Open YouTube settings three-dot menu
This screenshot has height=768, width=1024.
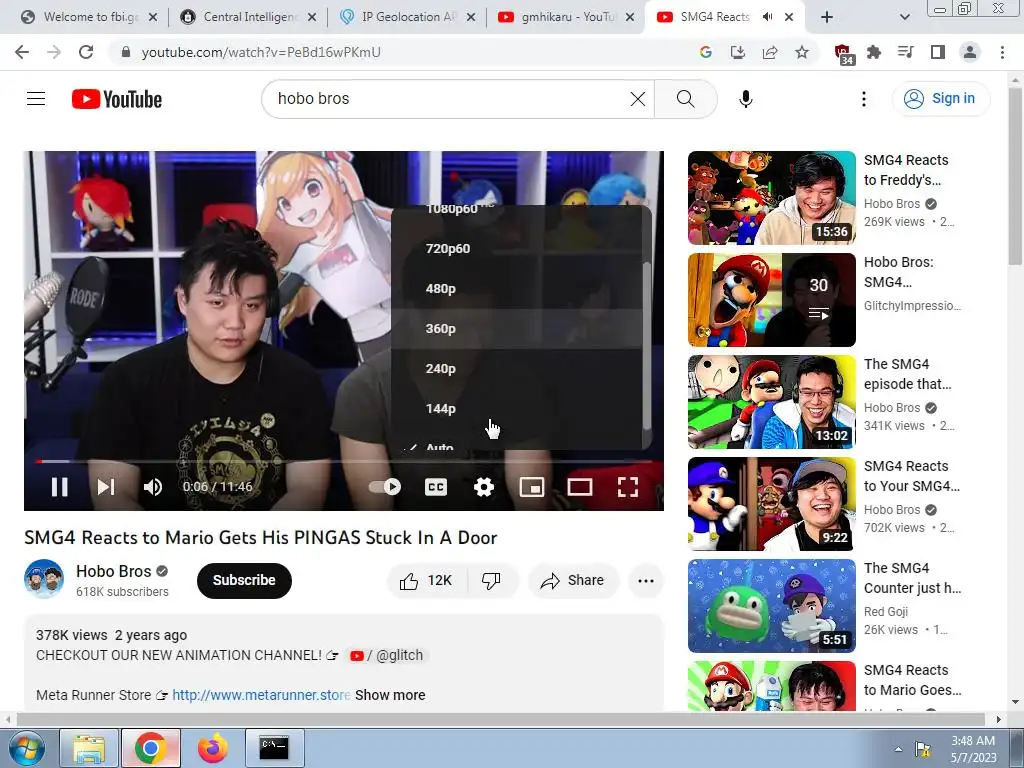[x=863, y=99]
